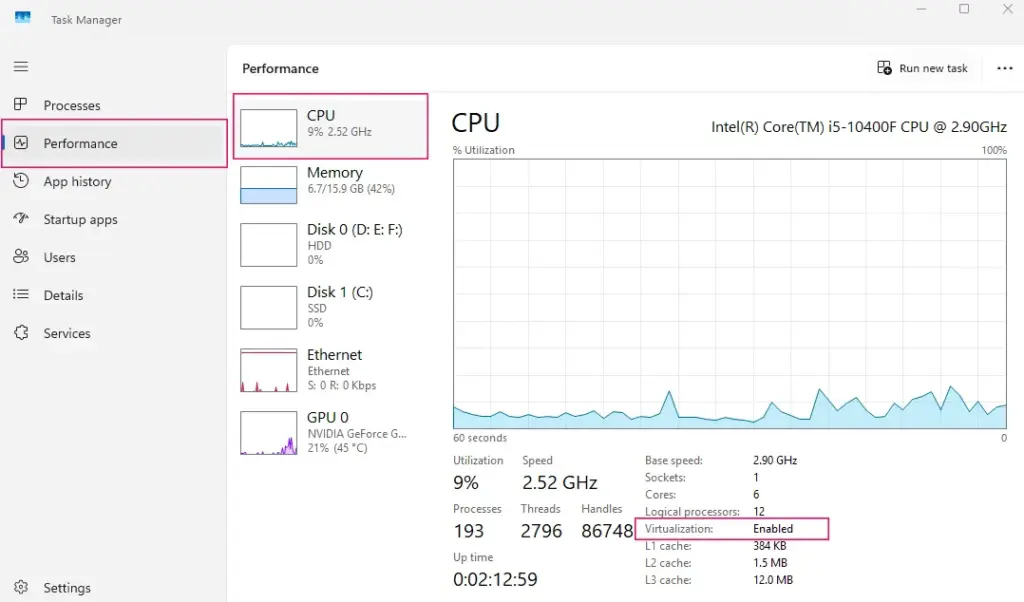Maximize the Task Manager window
This screenshot has height=602, width=1024.
pyautogui.click(x=964, y=9)
